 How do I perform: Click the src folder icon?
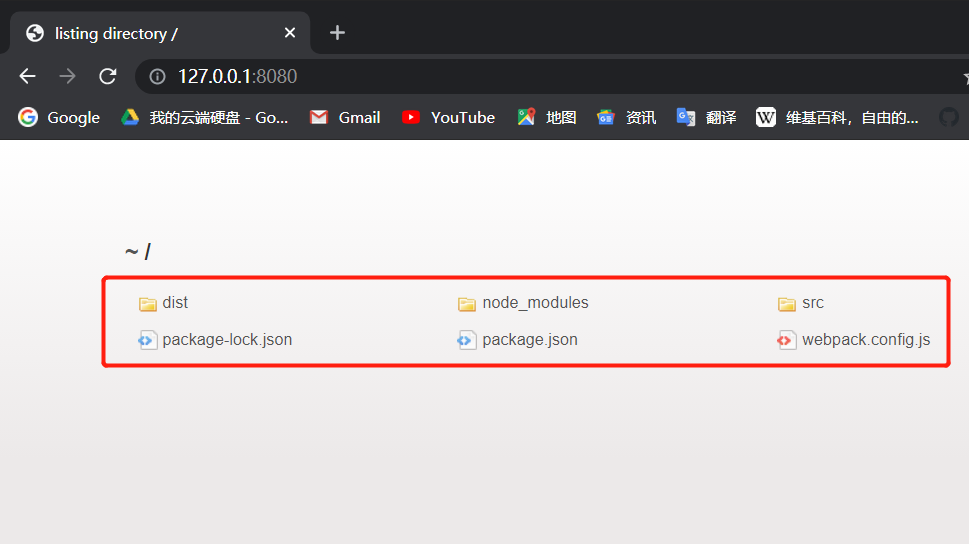click(x=787, y=304)
